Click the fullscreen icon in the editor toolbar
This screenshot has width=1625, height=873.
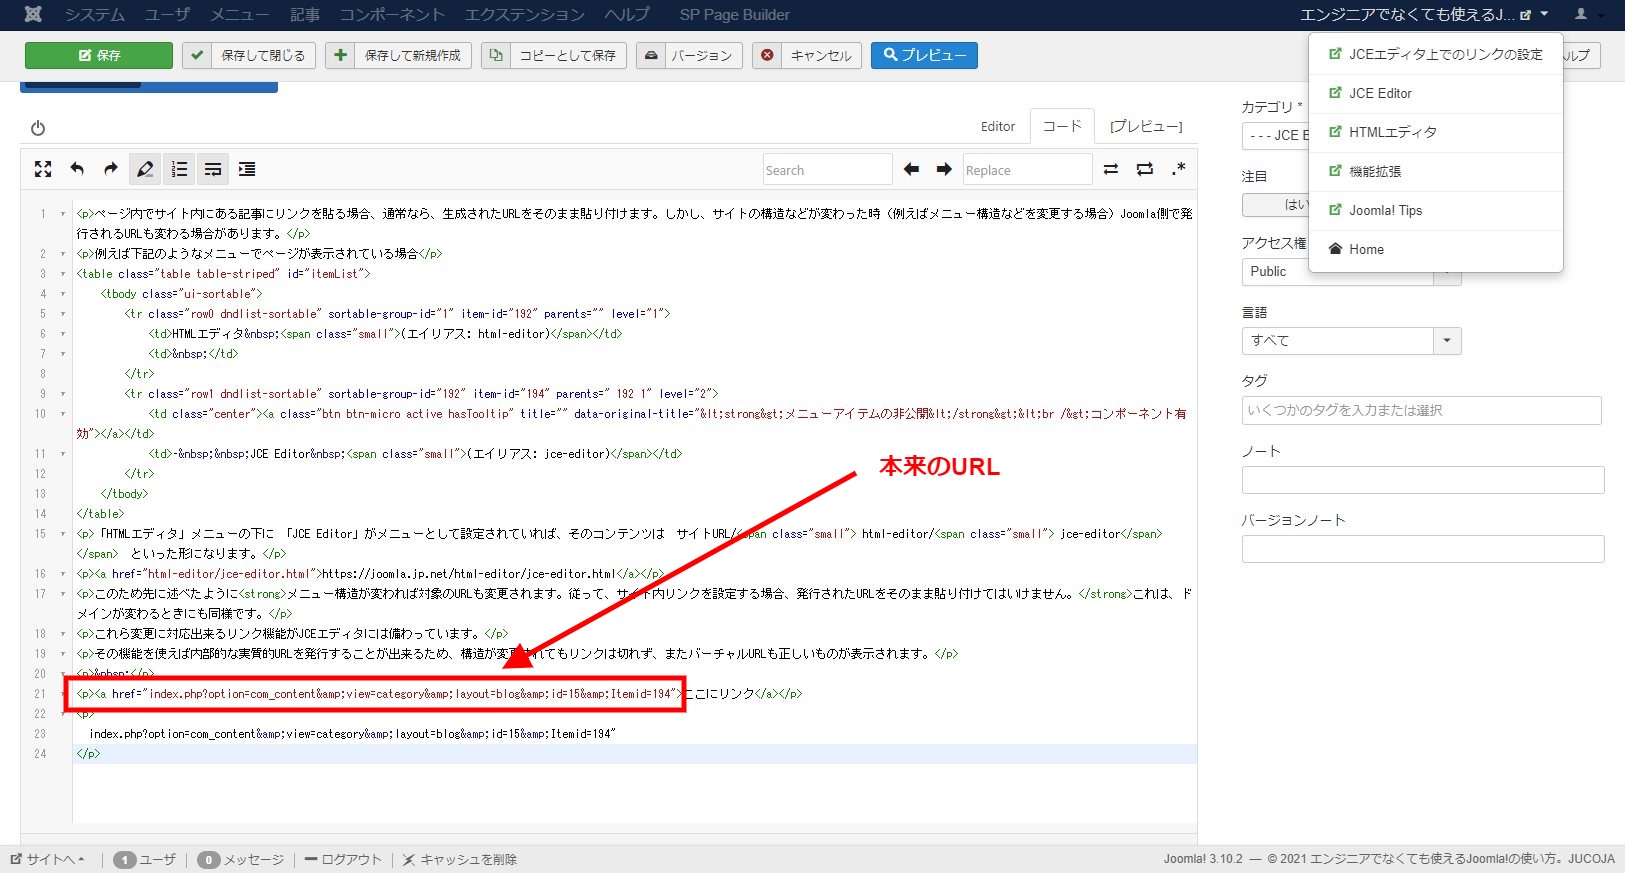[x=43, y=170]
